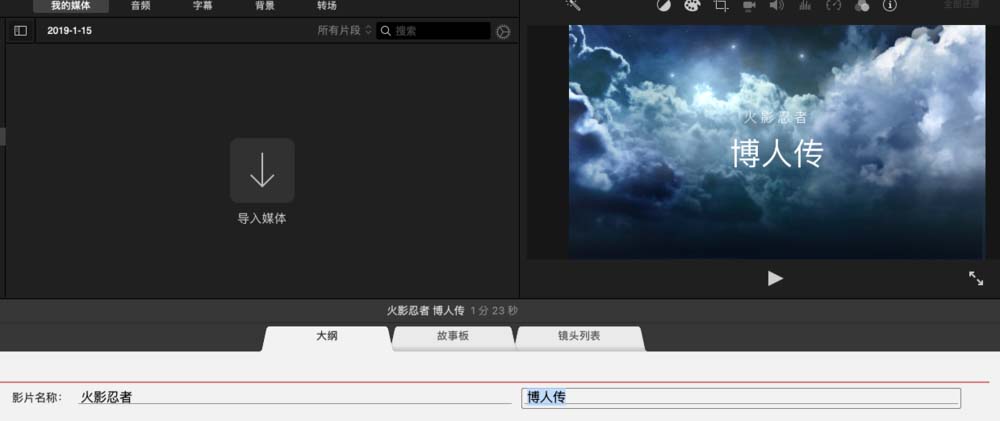Click the 搜索 search input field
The image size is (1000, 421).
434,31
